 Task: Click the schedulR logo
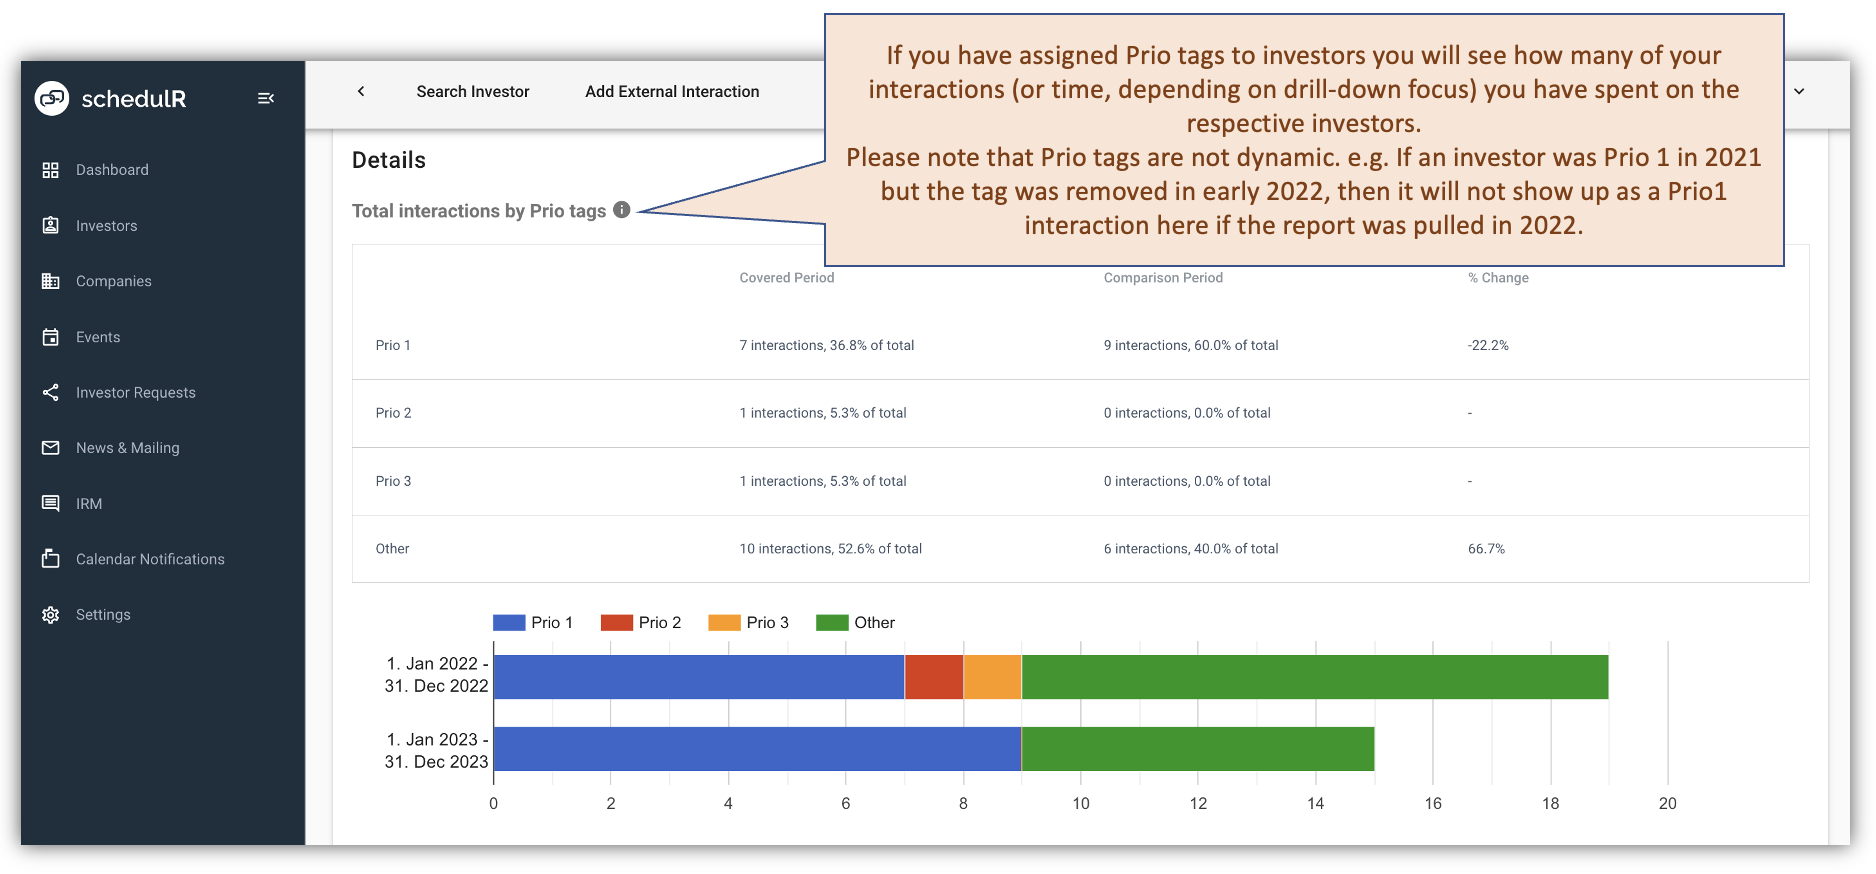pos(110,98)
